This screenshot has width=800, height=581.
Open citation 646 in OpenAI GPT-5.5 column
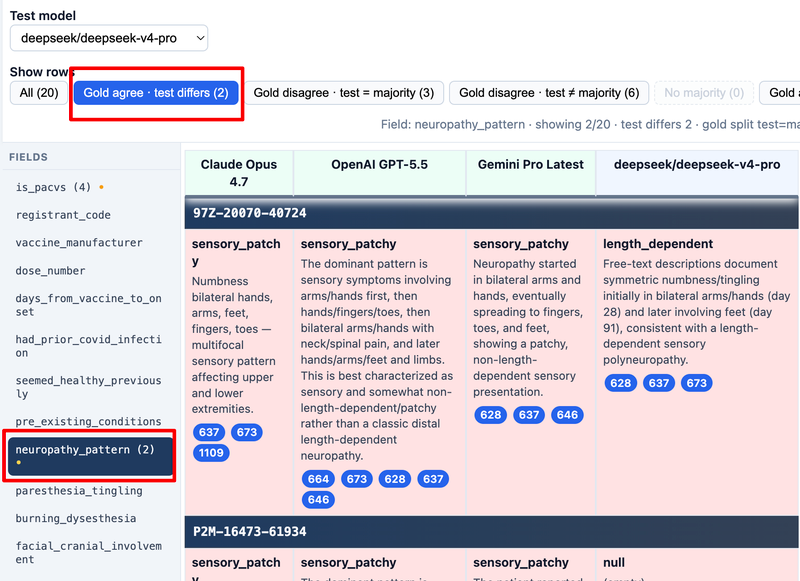318,500
